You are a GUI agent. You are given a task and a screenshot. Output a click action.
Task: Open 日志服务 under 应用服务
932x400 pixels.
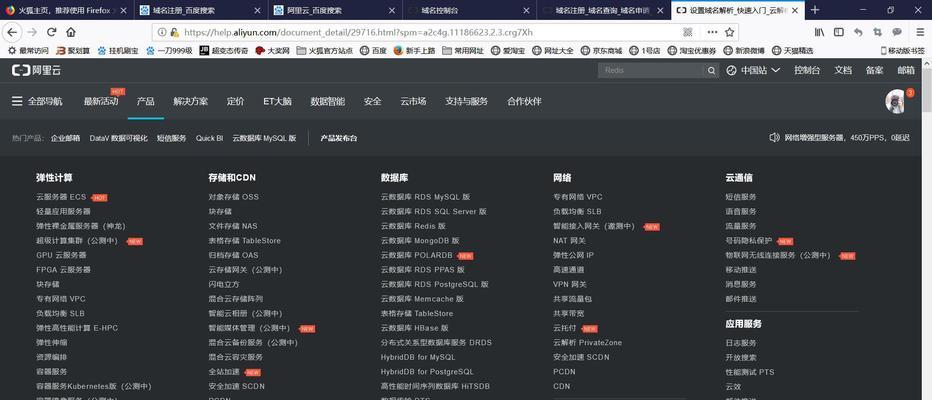coord(741,343)
